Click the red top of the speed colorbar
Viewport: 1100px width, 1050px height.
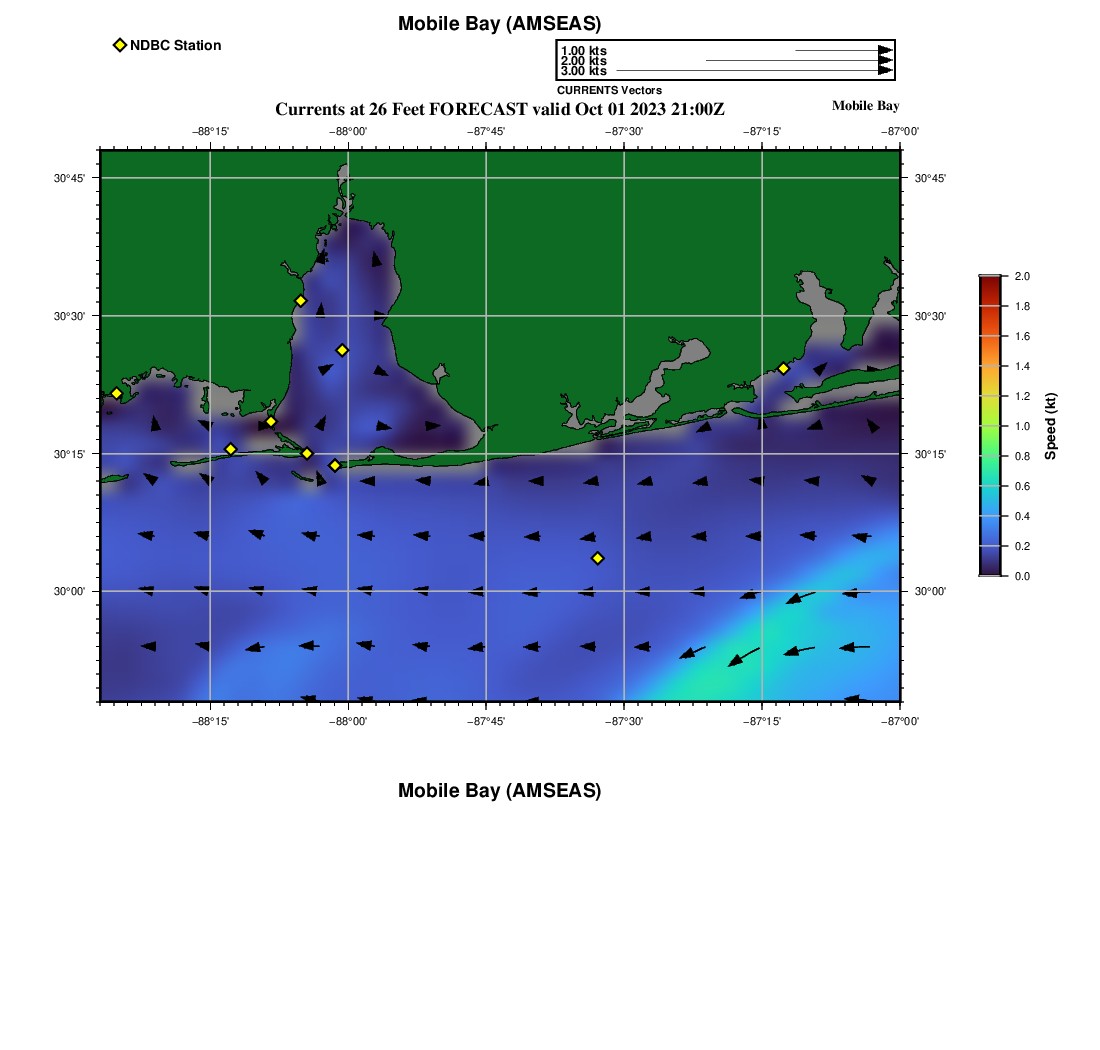pyautogui.click(x=990, y=282)
